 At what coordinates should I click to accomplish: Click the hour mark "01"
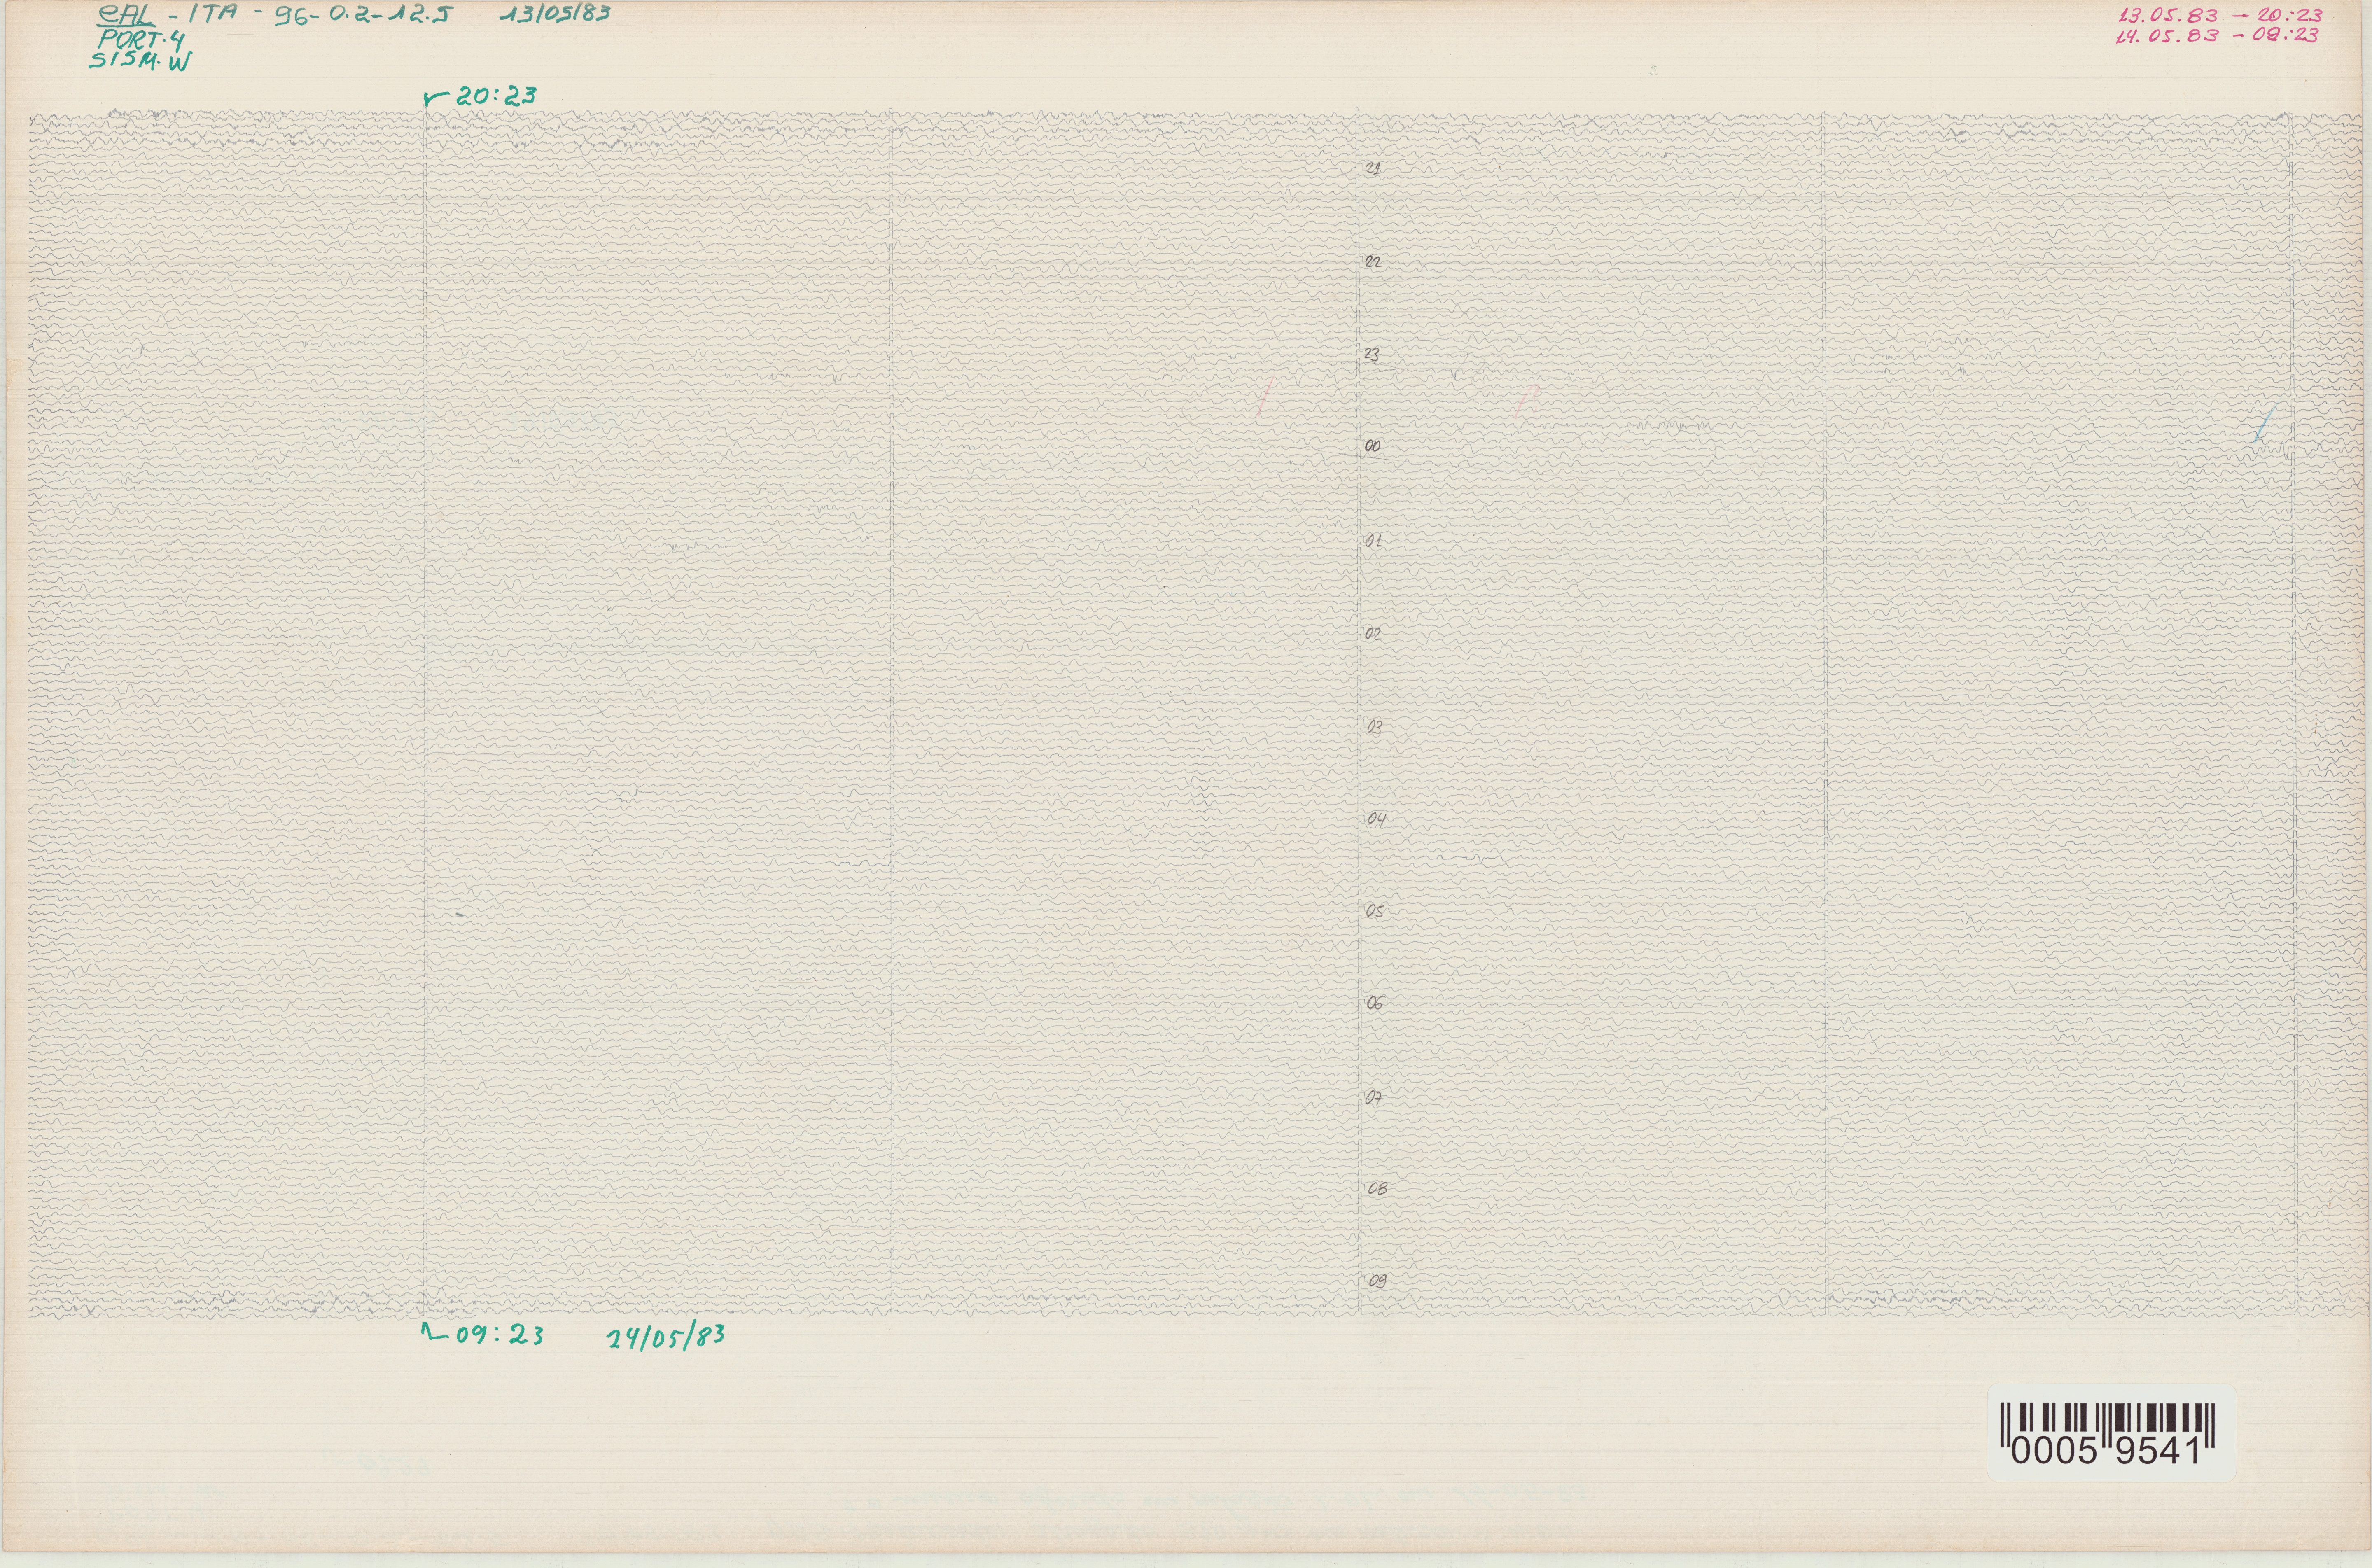[1373, 541]
